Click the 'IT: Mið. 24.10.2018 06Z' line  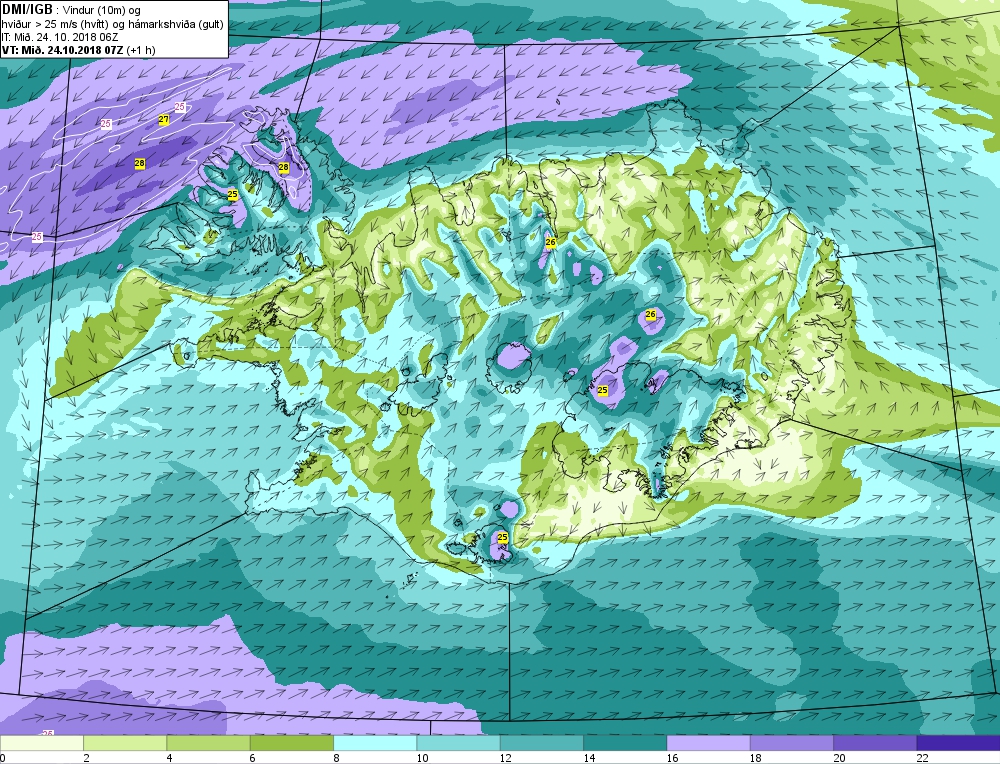click(61, 36)
